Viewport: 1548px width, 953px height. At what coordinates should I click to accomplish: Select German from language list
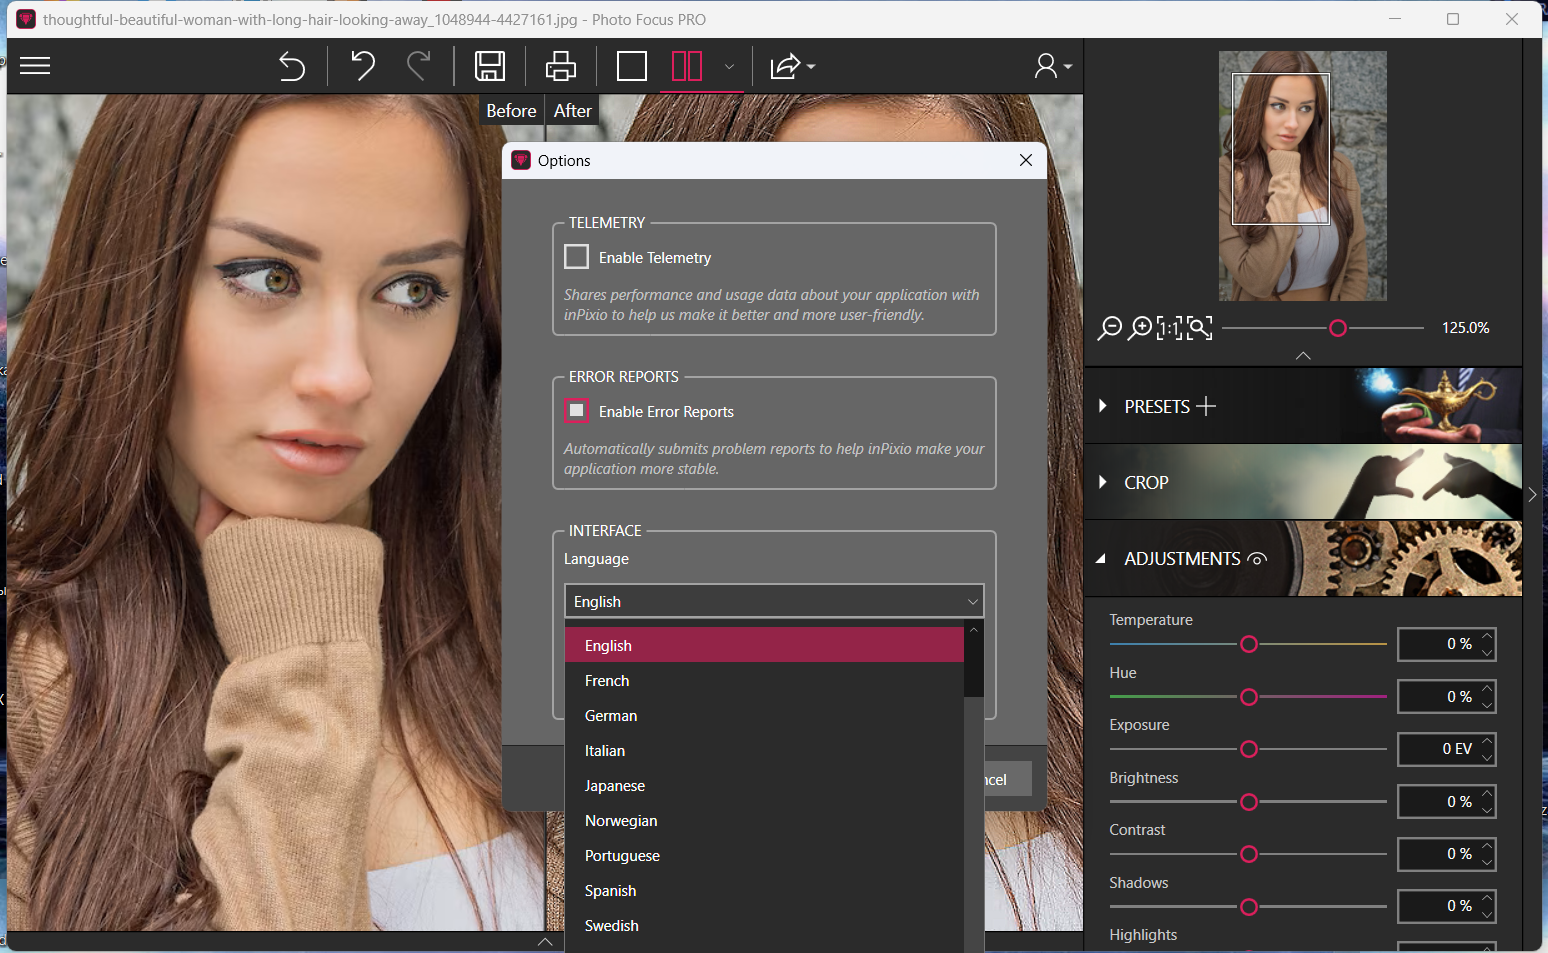pos(611,716)
